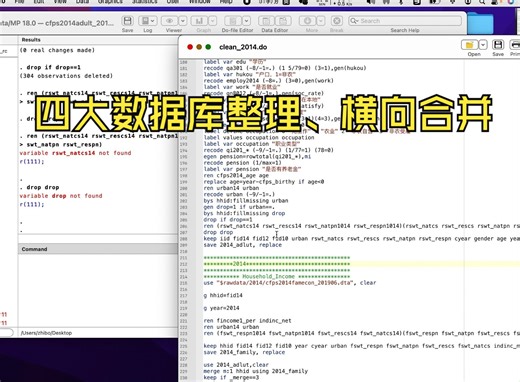
Task: Click the Command panel header
Action: (x=34, y=249)
